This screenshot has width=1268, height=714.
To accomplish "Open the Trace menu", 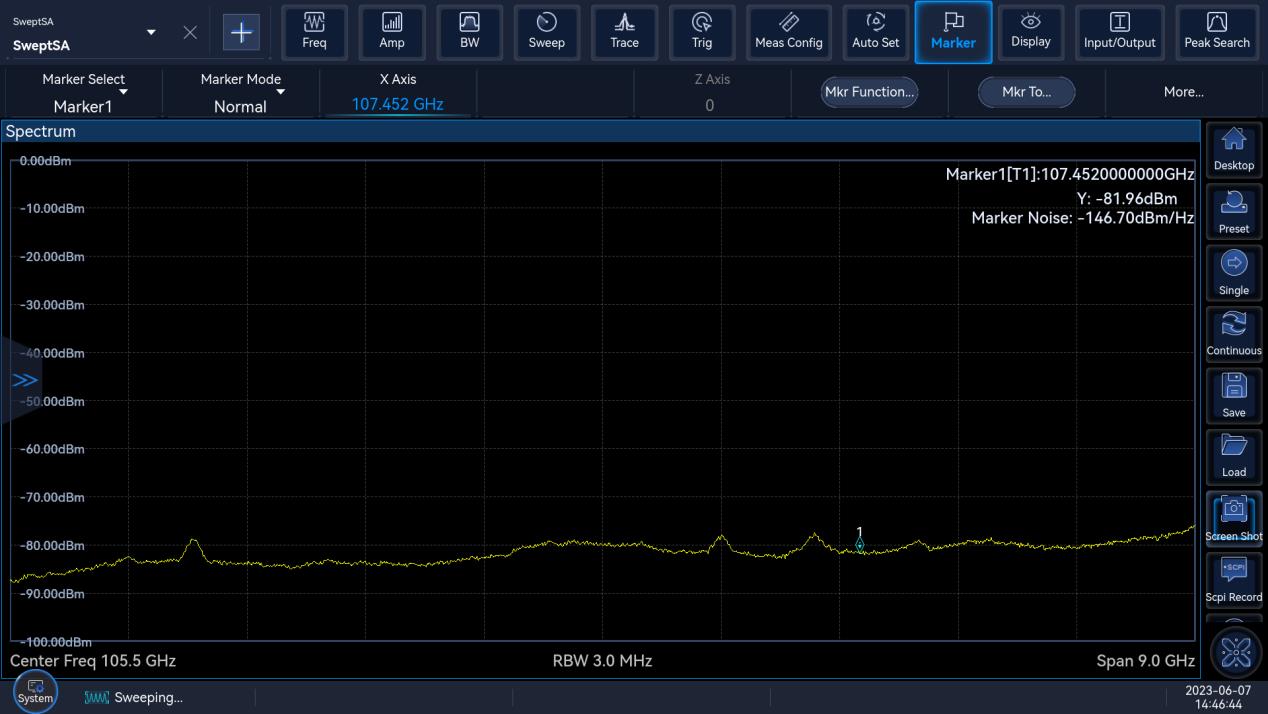I will tap(624, 32).
